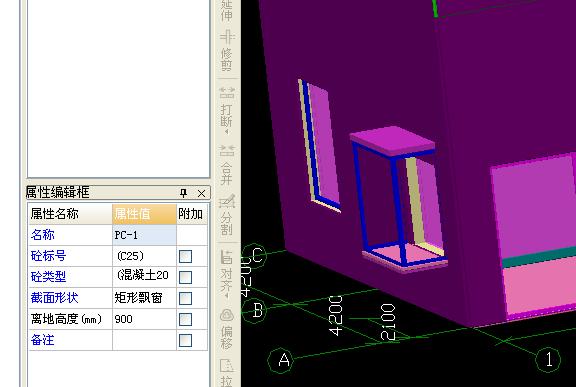Click the 2100 dimension label
The image size is (576, 387).
coord(388,322)
